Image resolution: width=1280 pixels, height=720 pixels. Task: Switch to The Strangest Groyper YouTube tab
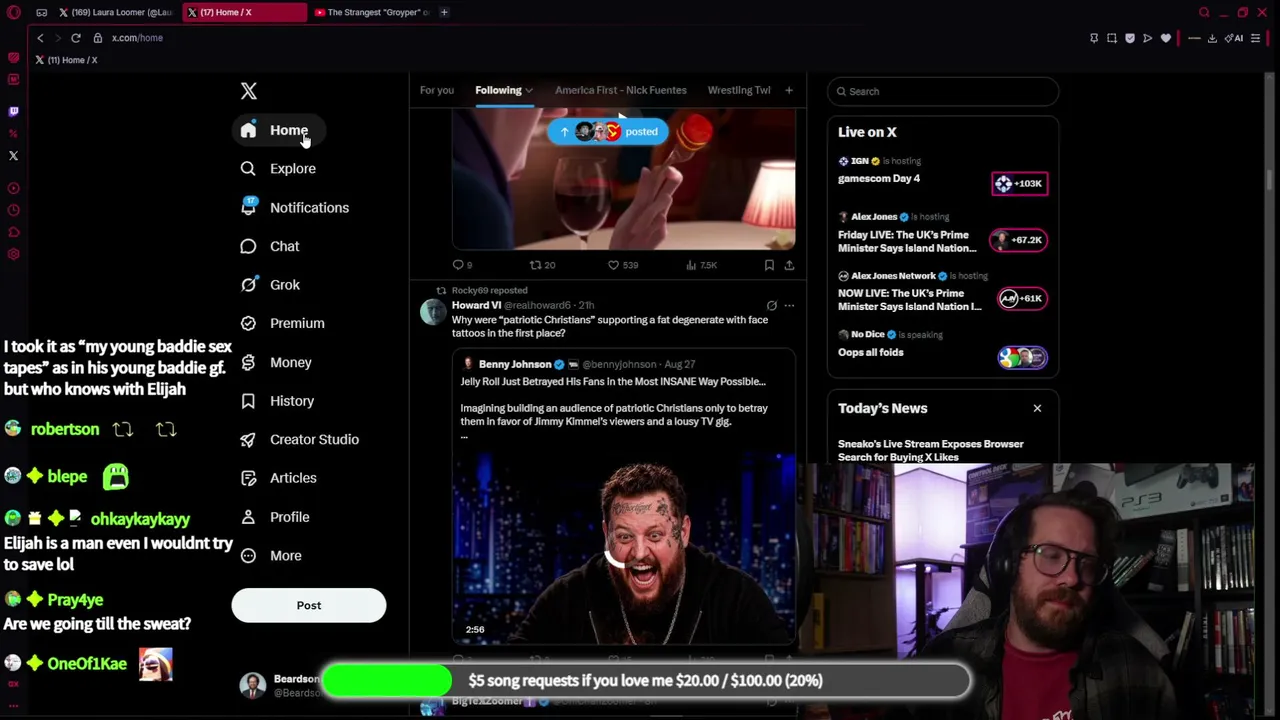click(371, 12)
